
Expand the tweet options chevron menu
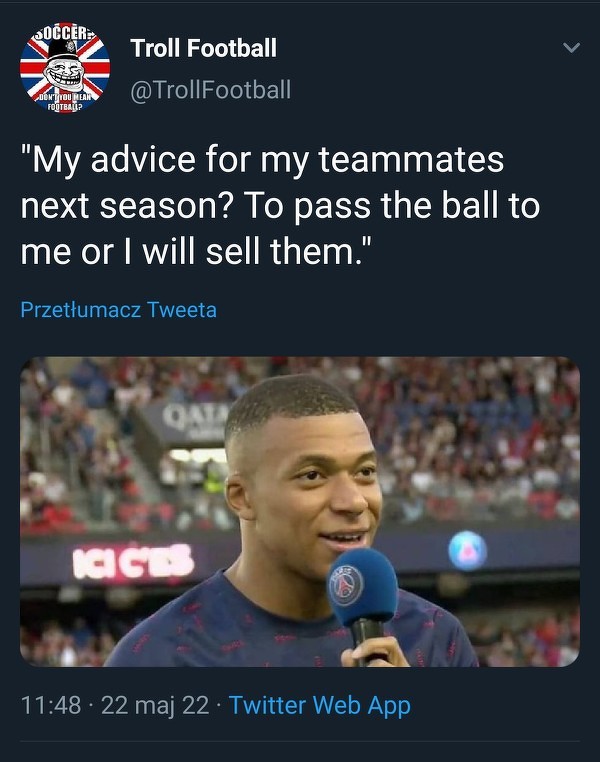point(571,48)
